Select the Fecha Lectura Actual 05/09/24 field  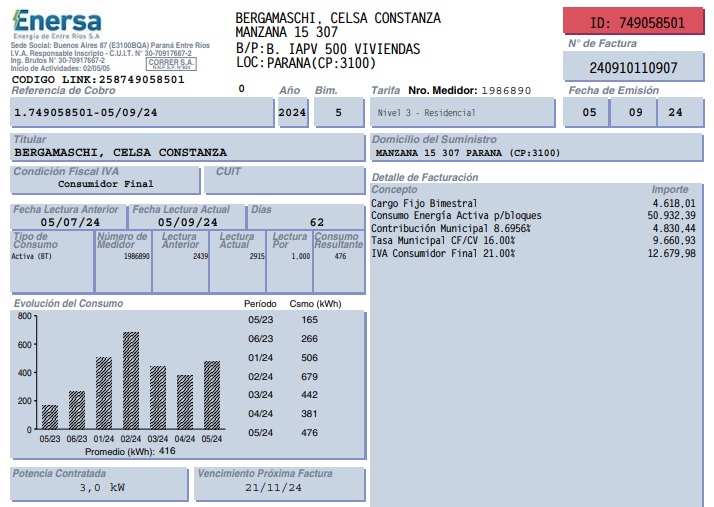pos(187,222)
